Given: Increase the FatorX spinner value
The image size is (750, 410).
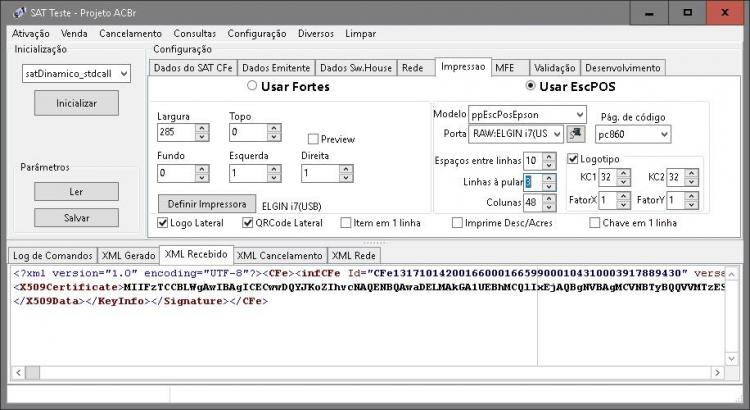Looking at the screenshot, I should pyautogui.click(x=624, y=195).
